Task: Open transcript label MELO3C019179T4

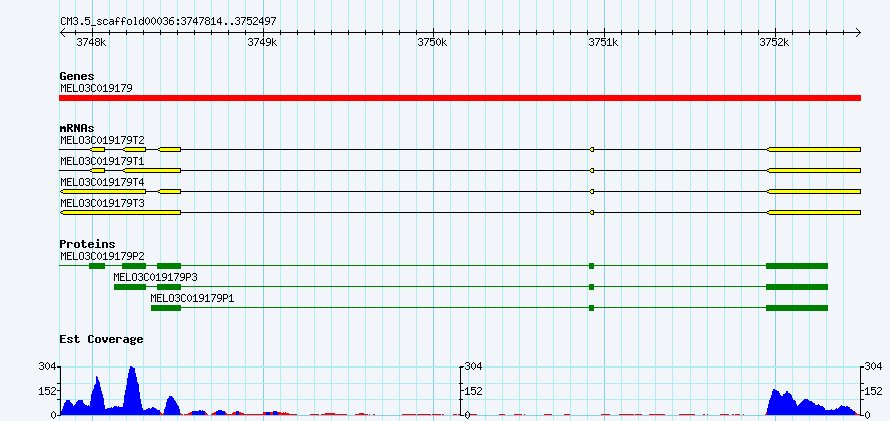Action: (102, 182)
